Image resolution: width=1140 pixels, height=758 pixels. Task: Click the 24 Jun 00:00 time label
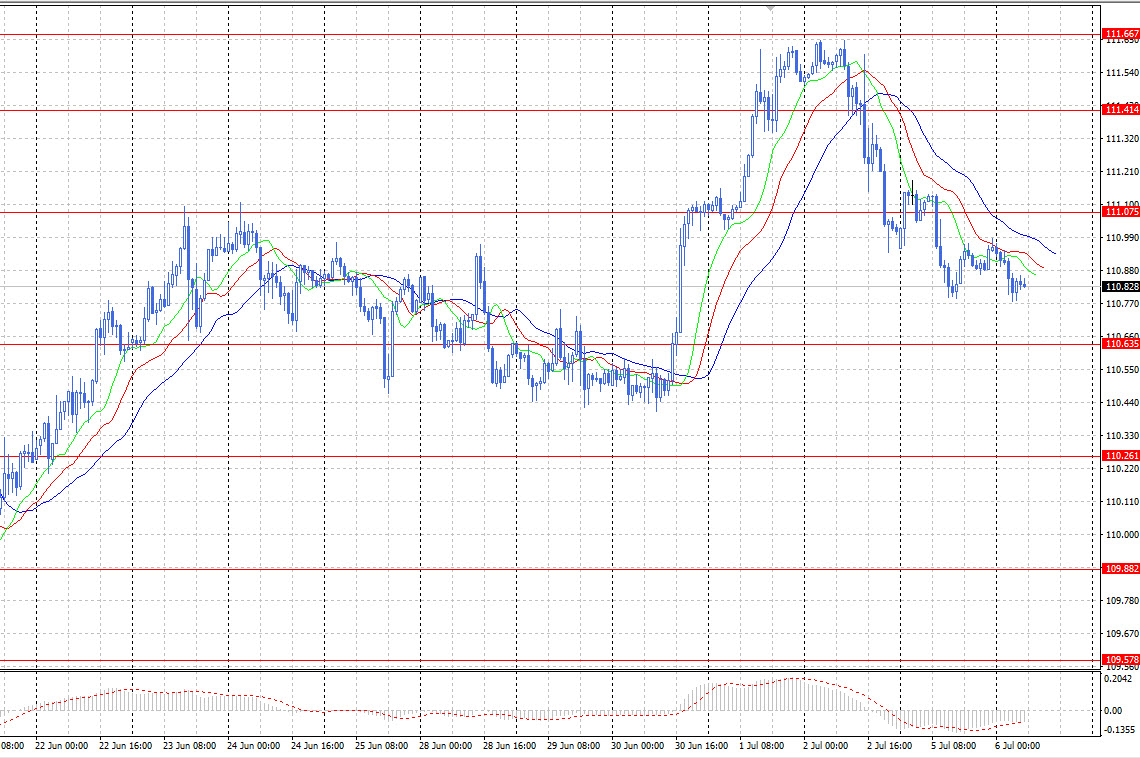254,746
